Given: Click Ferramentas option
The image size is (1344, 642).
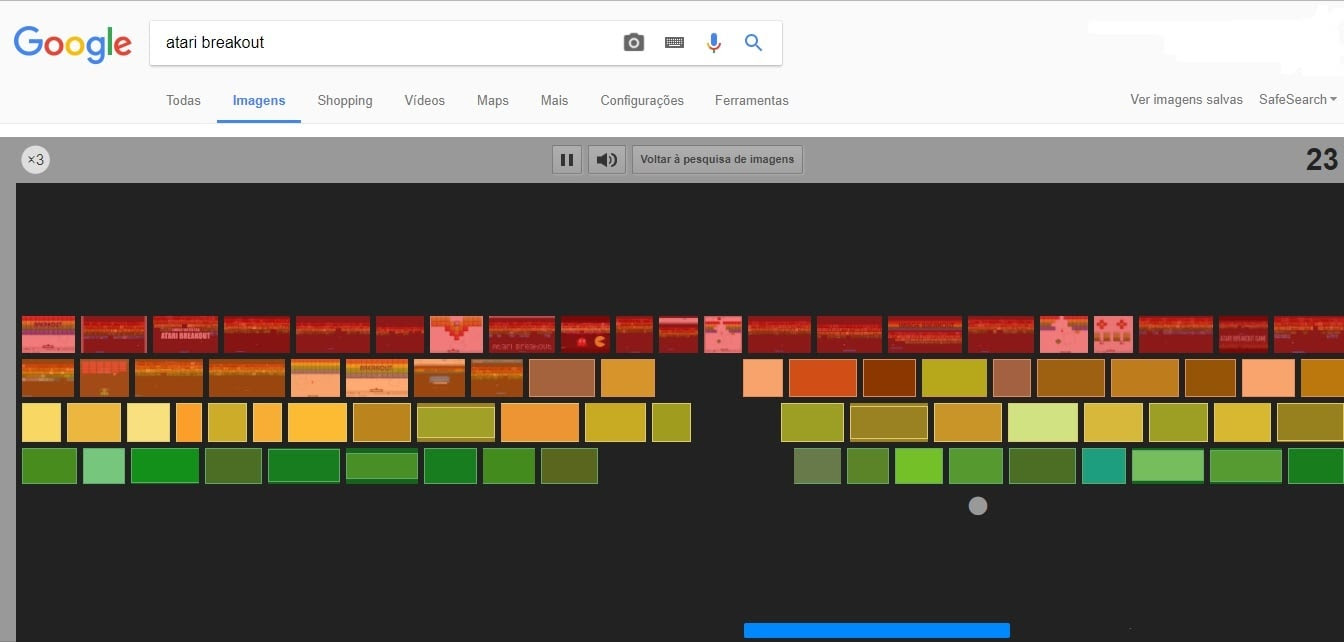Looking at the screenshot, I should (x=752, y=100).
